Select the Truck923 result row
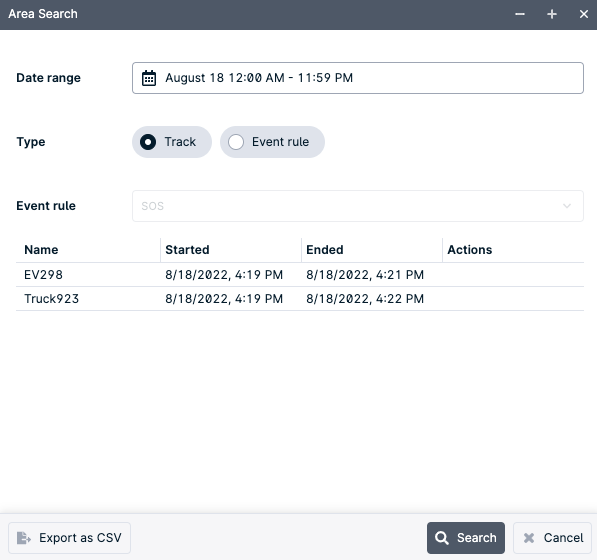This screenshot has width=597, height=560. 300,298
